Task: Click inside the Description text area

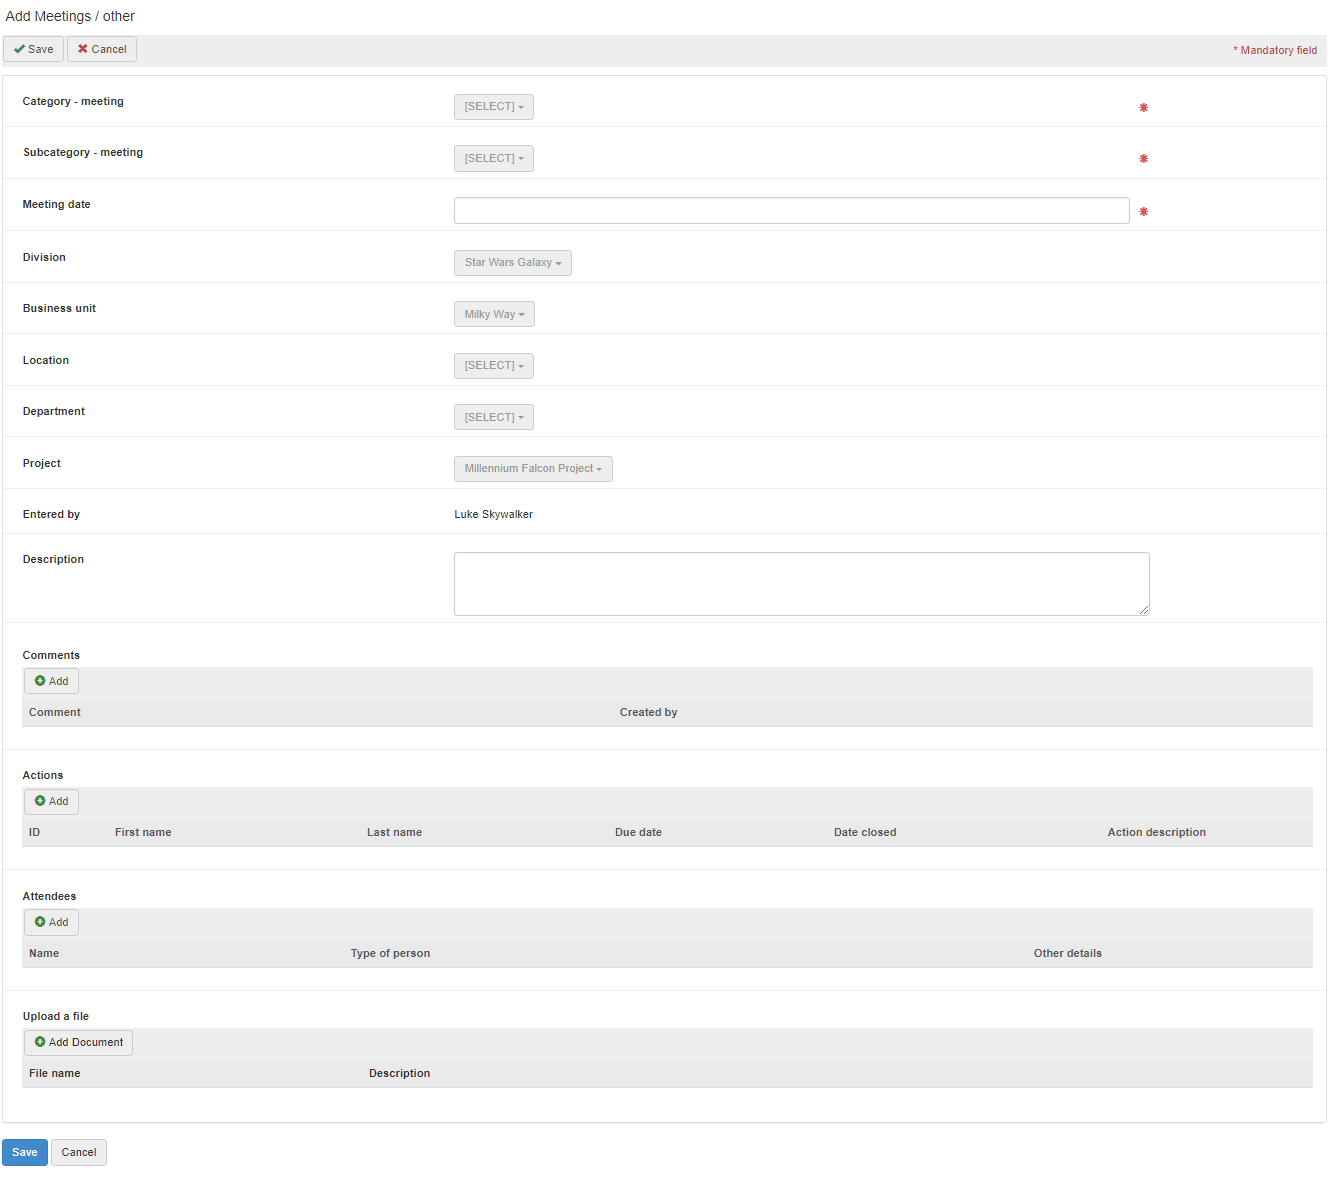Action: pyautogui.click(x=801, y=584)
